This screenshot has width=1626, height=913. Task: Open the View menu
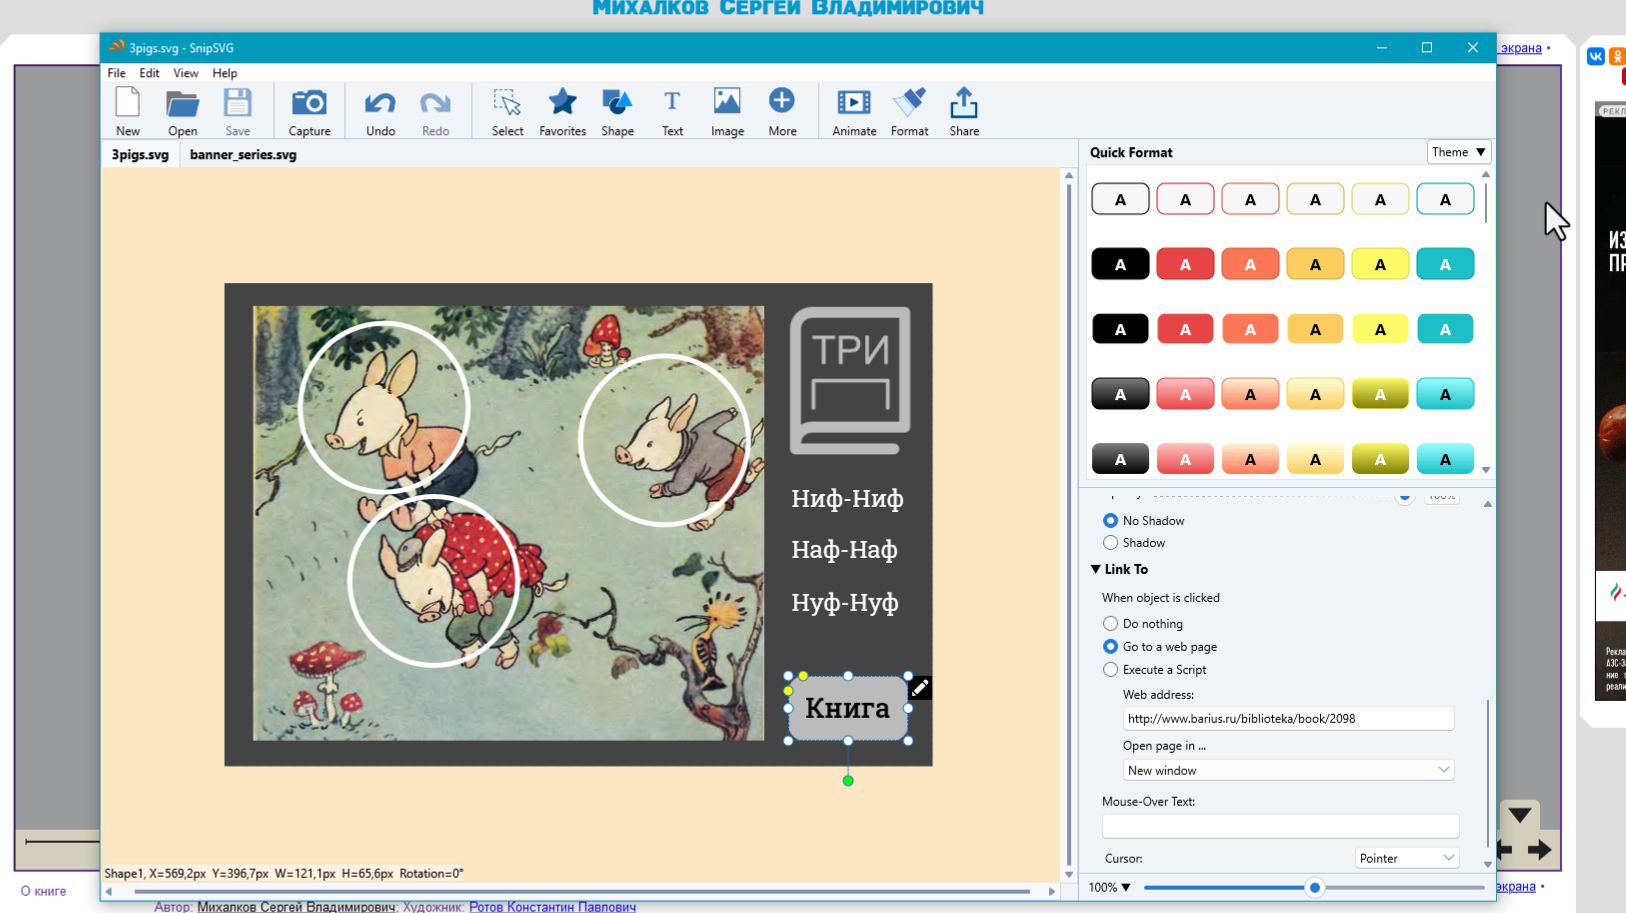(186, 73)
